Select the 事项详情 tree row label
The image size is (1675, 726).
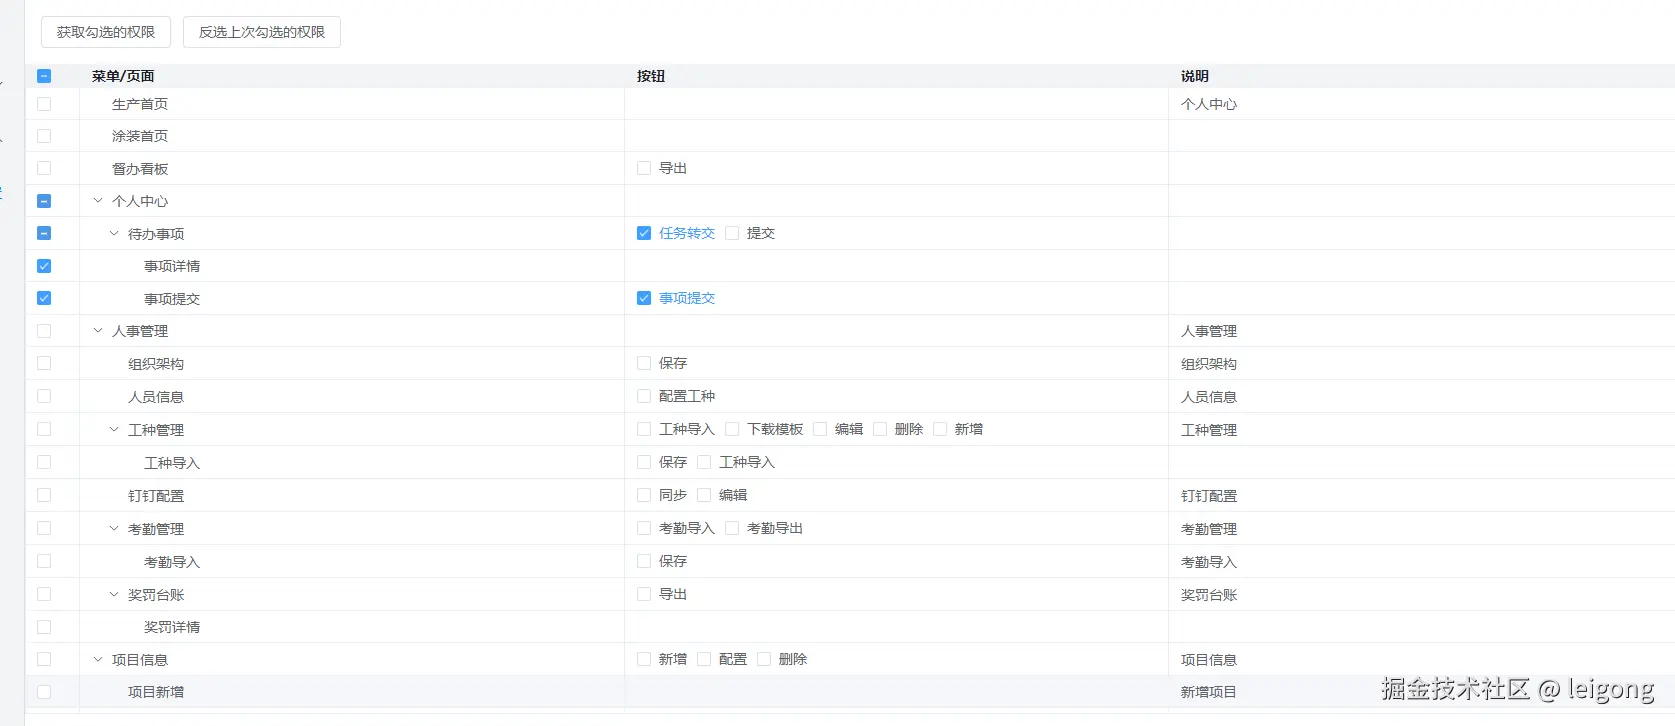tap(172, 266)
